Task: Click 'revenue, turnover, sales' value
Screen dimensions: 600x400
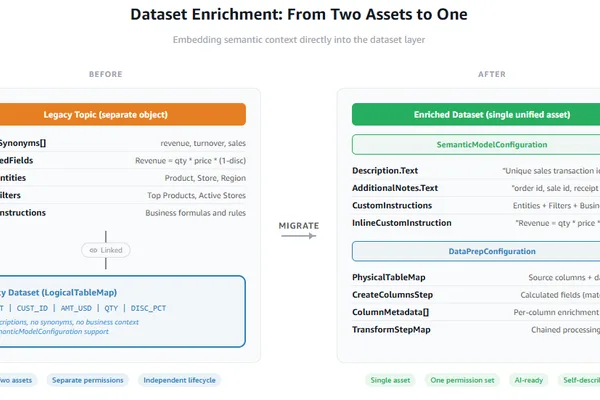Action: 203,143
